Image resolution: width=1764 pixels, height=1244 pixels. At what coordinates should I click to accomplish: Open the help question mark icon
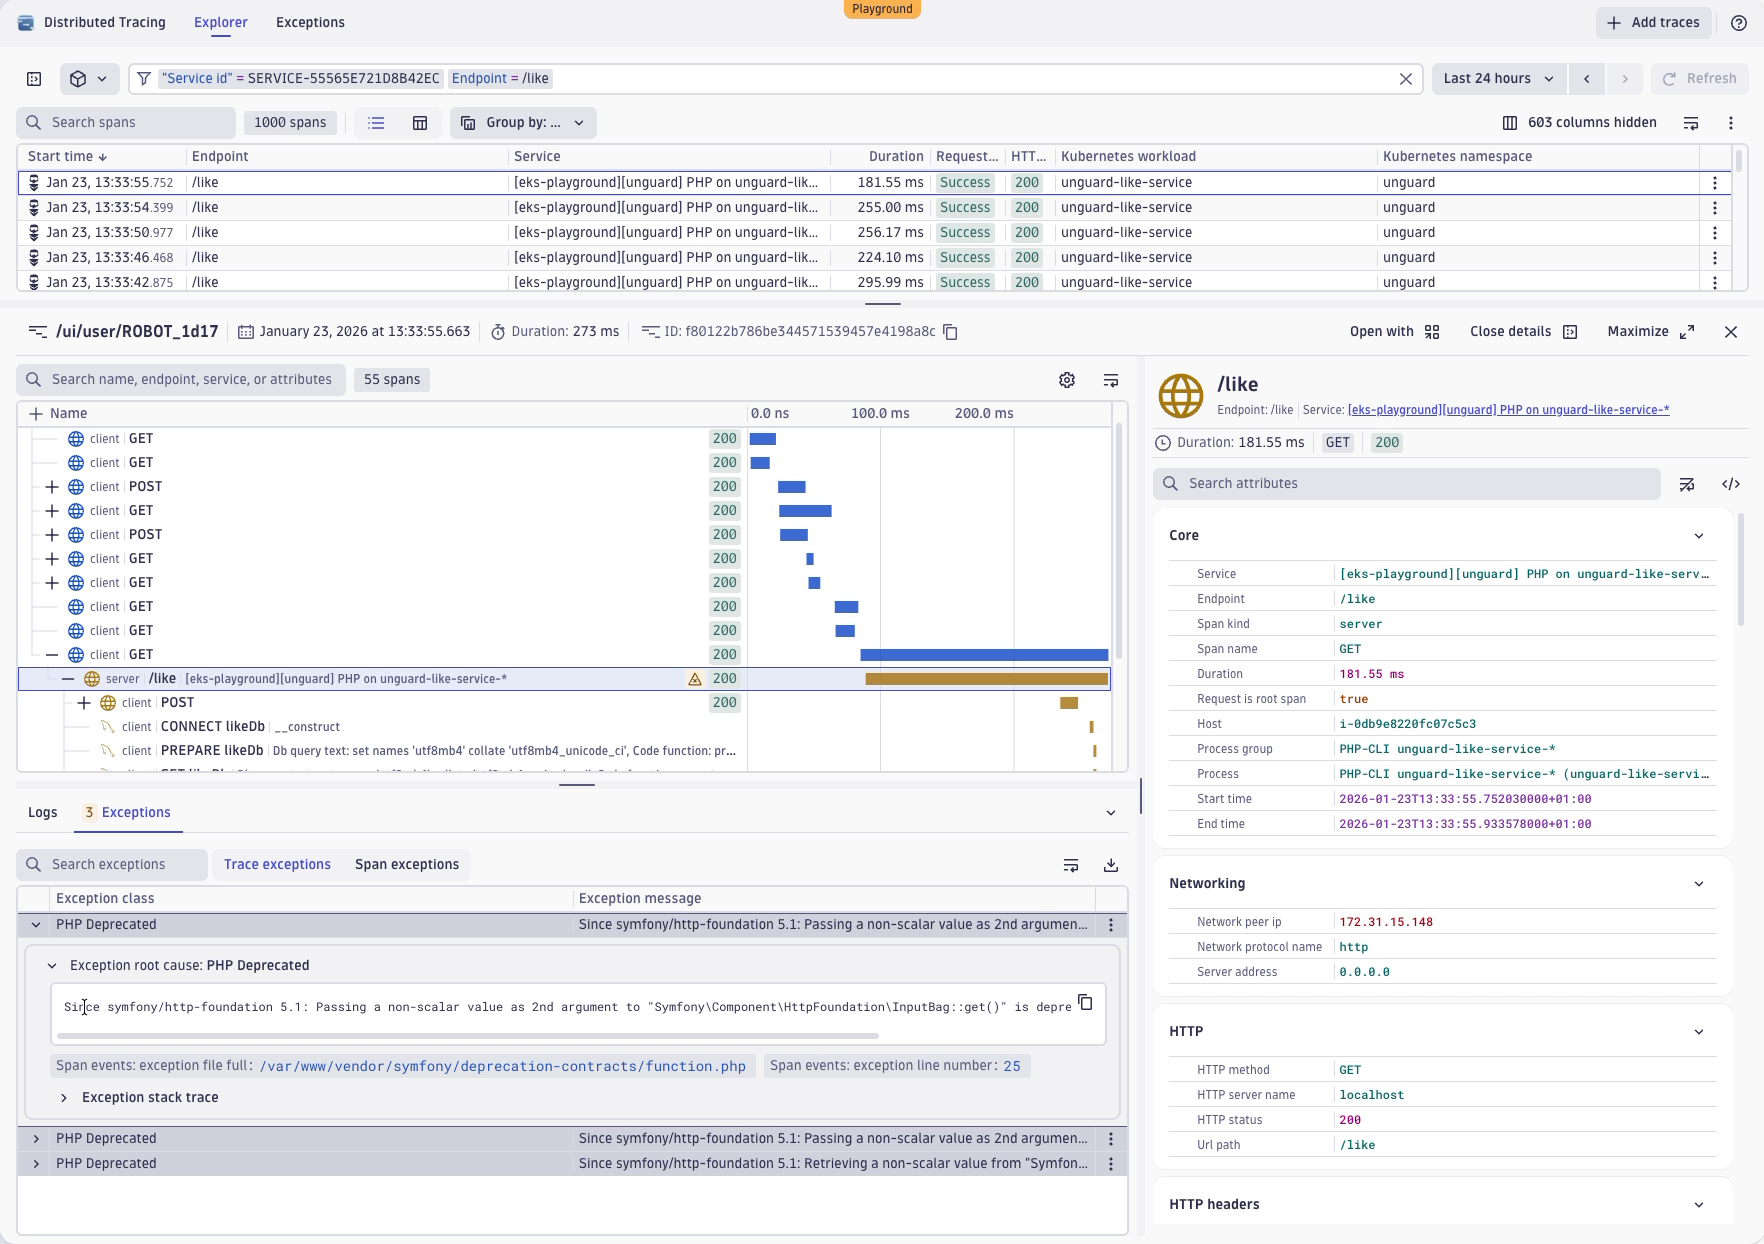click(x=1738, y=23)
